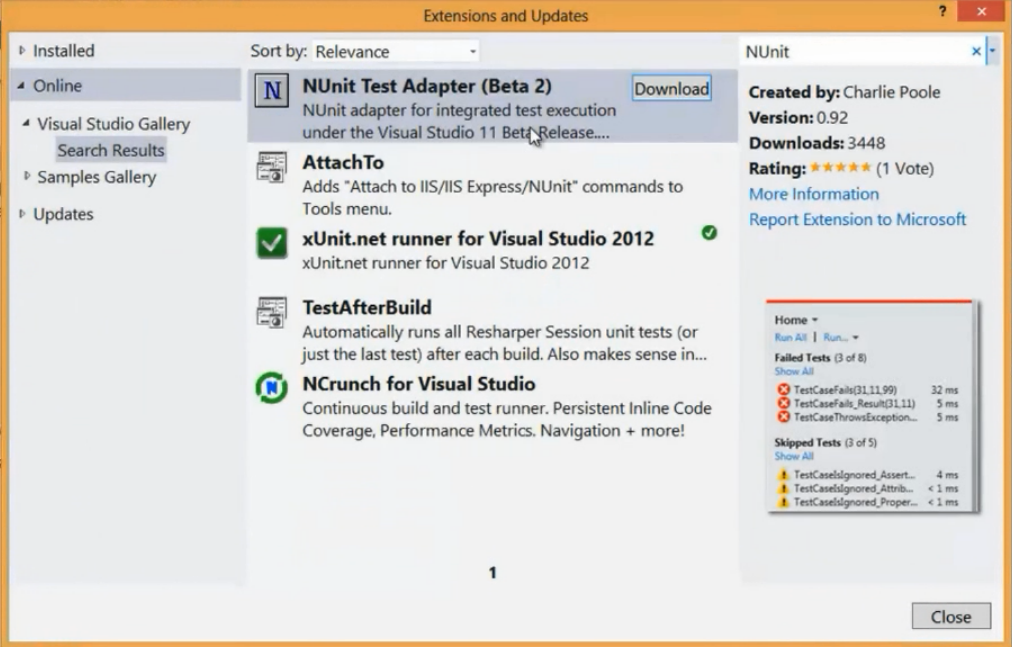Click the installed green check badge on xUnit.net
Image resolution: width=1012 pixels, height=647 pixels.
point(709,232)
